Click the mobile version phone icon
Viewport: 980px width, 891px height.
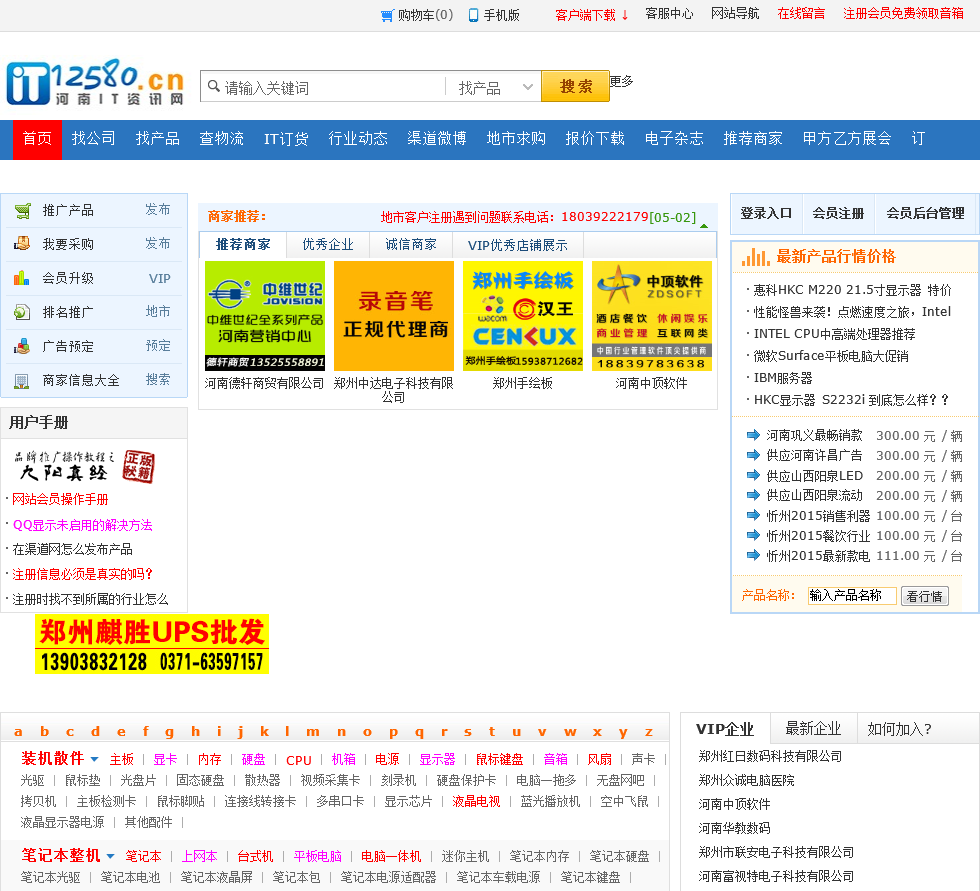[x=474, y=15]
